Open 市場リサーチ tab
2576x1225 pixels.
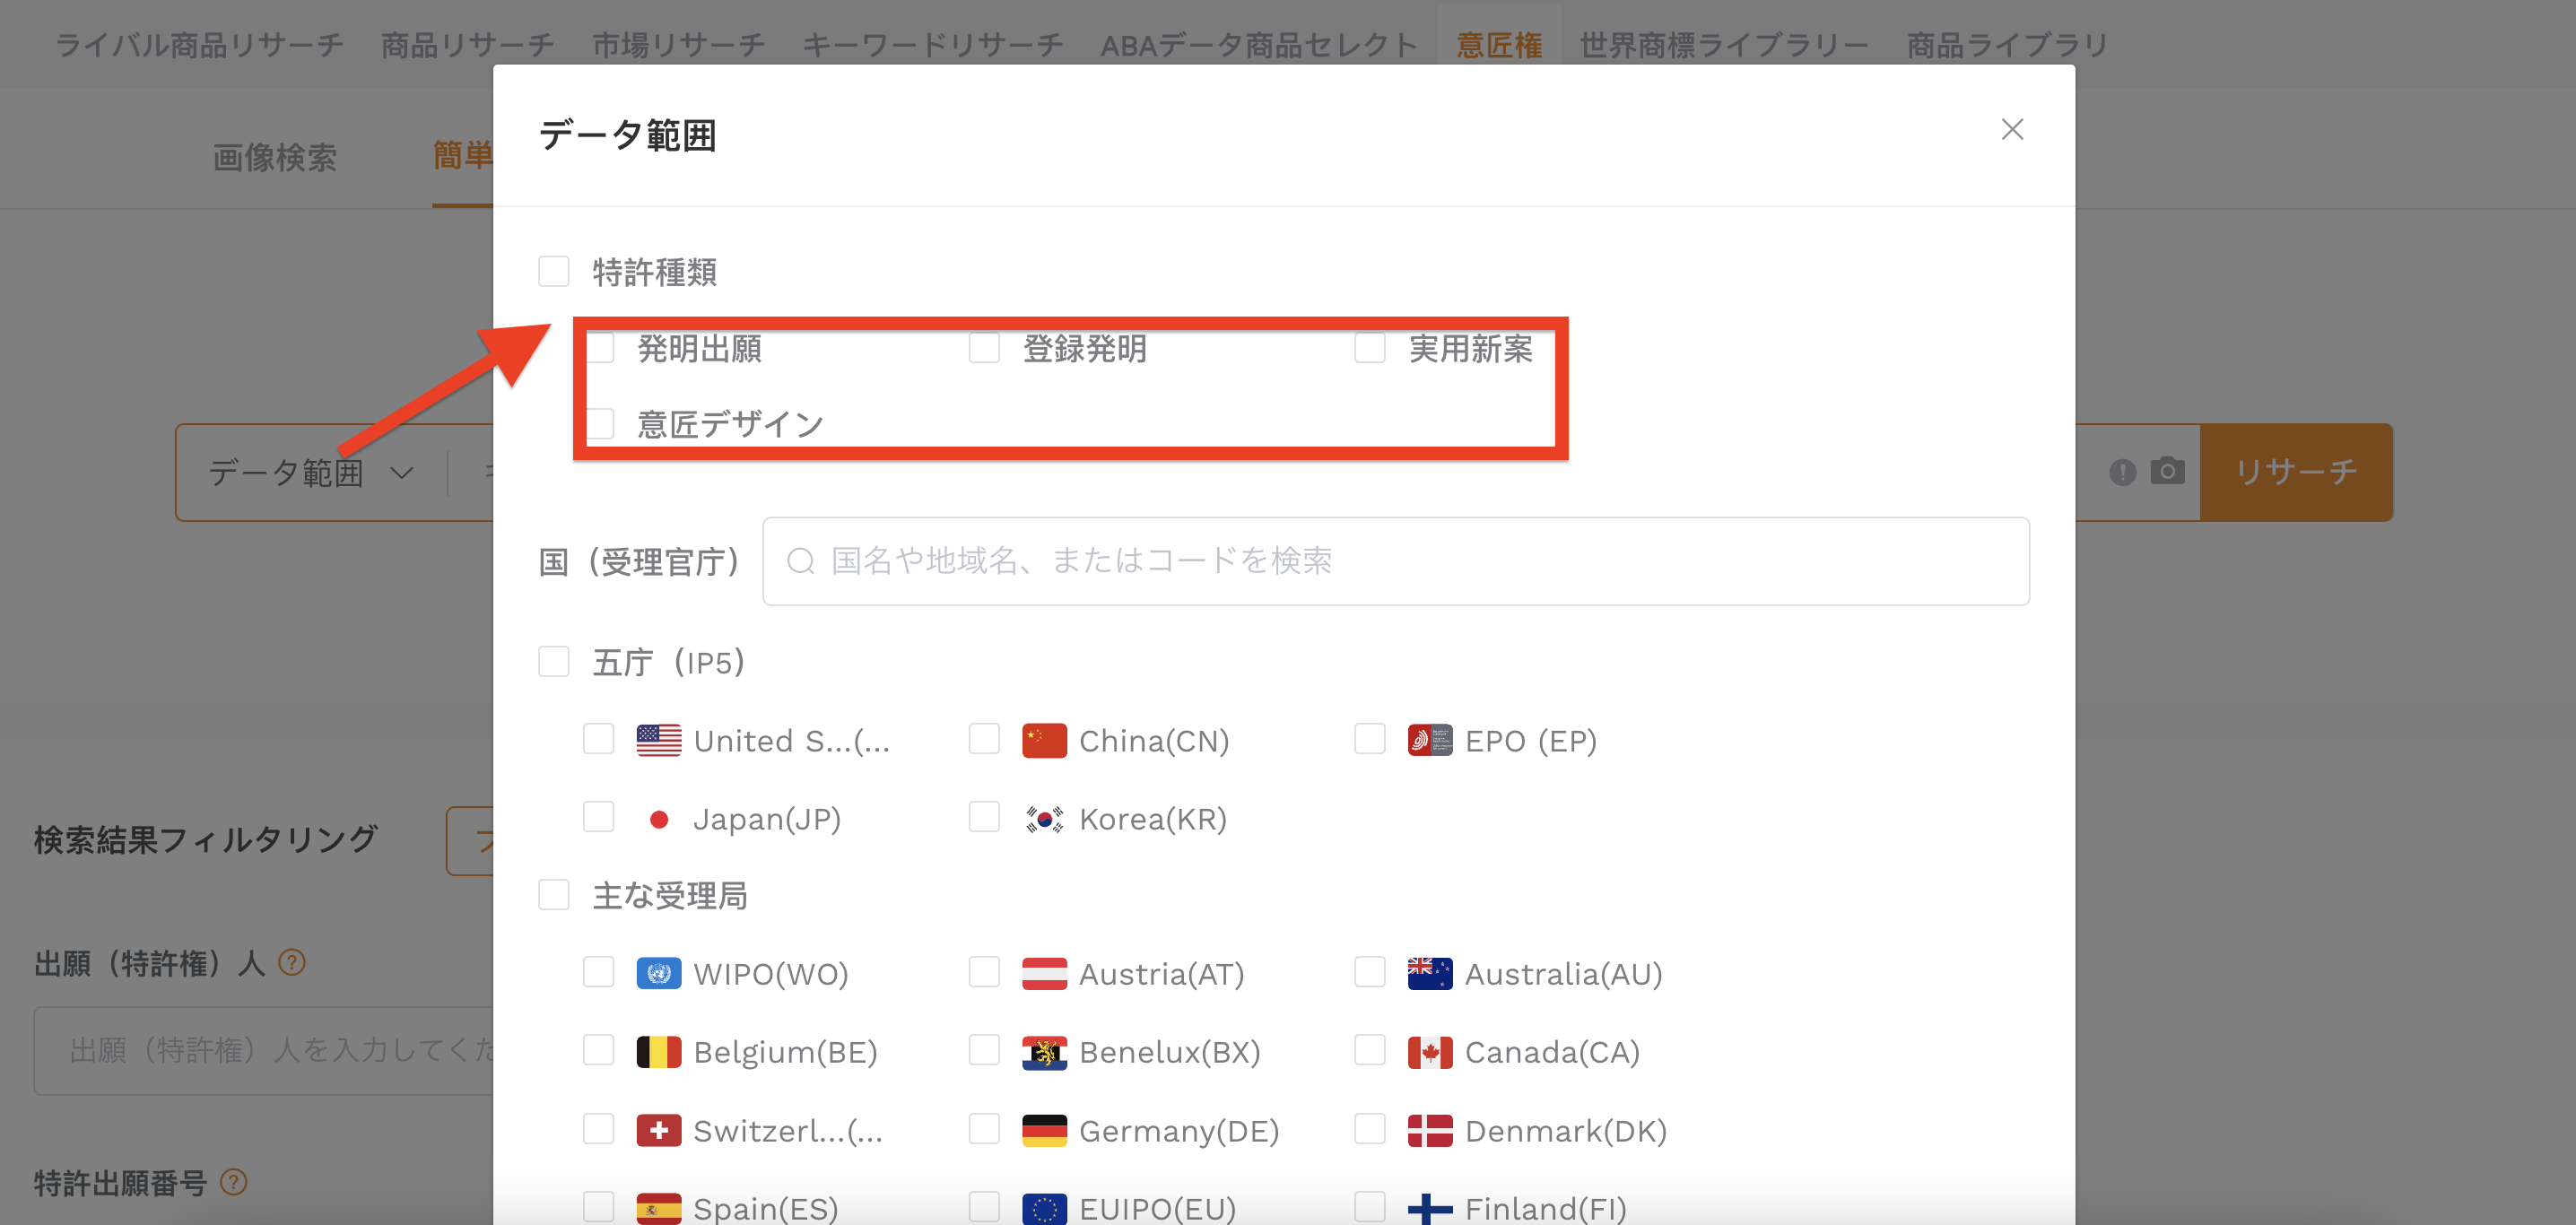point(678,45)
